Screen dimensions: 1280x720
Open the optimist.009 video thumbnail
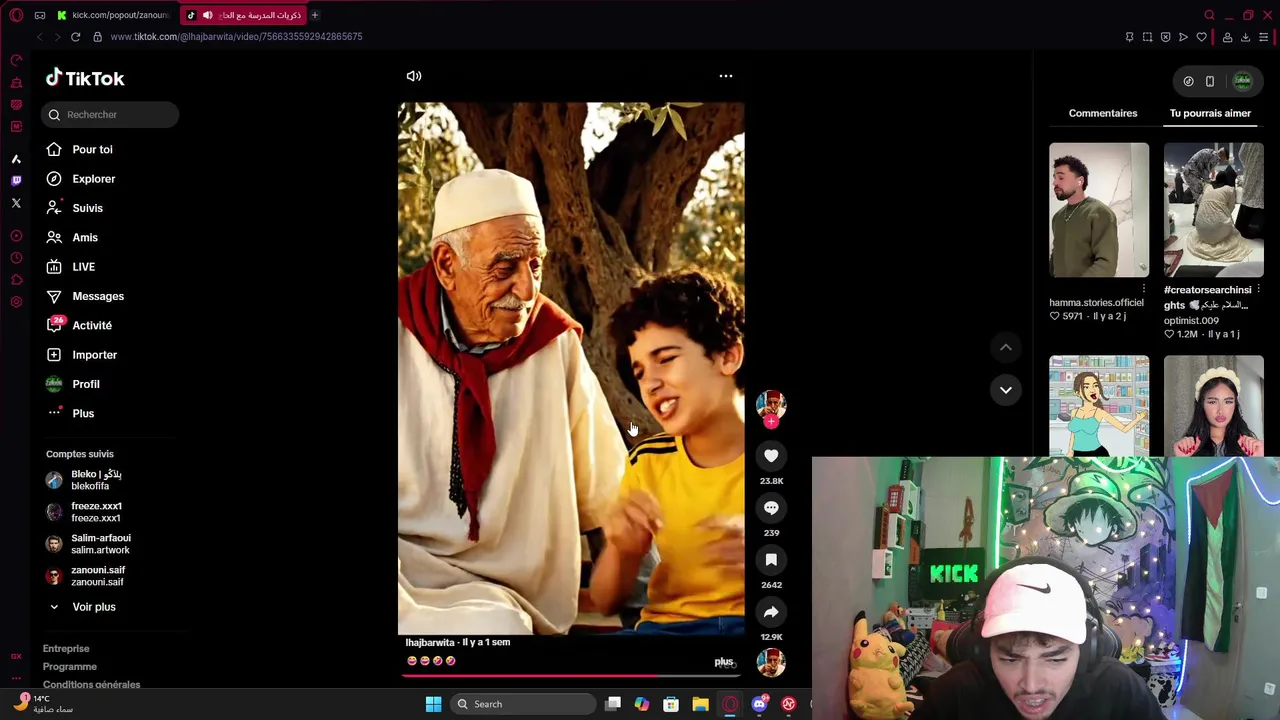[1214, 210]
